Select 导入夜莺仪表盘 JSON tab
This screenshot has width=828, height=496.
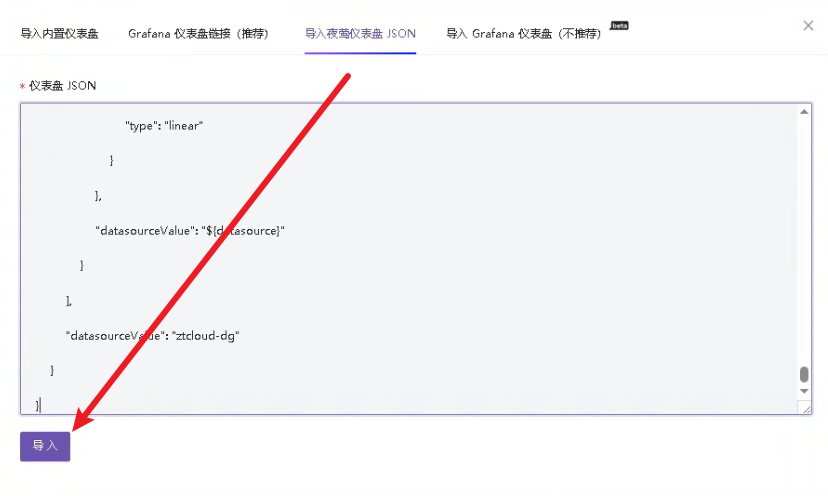coord(360,34)
